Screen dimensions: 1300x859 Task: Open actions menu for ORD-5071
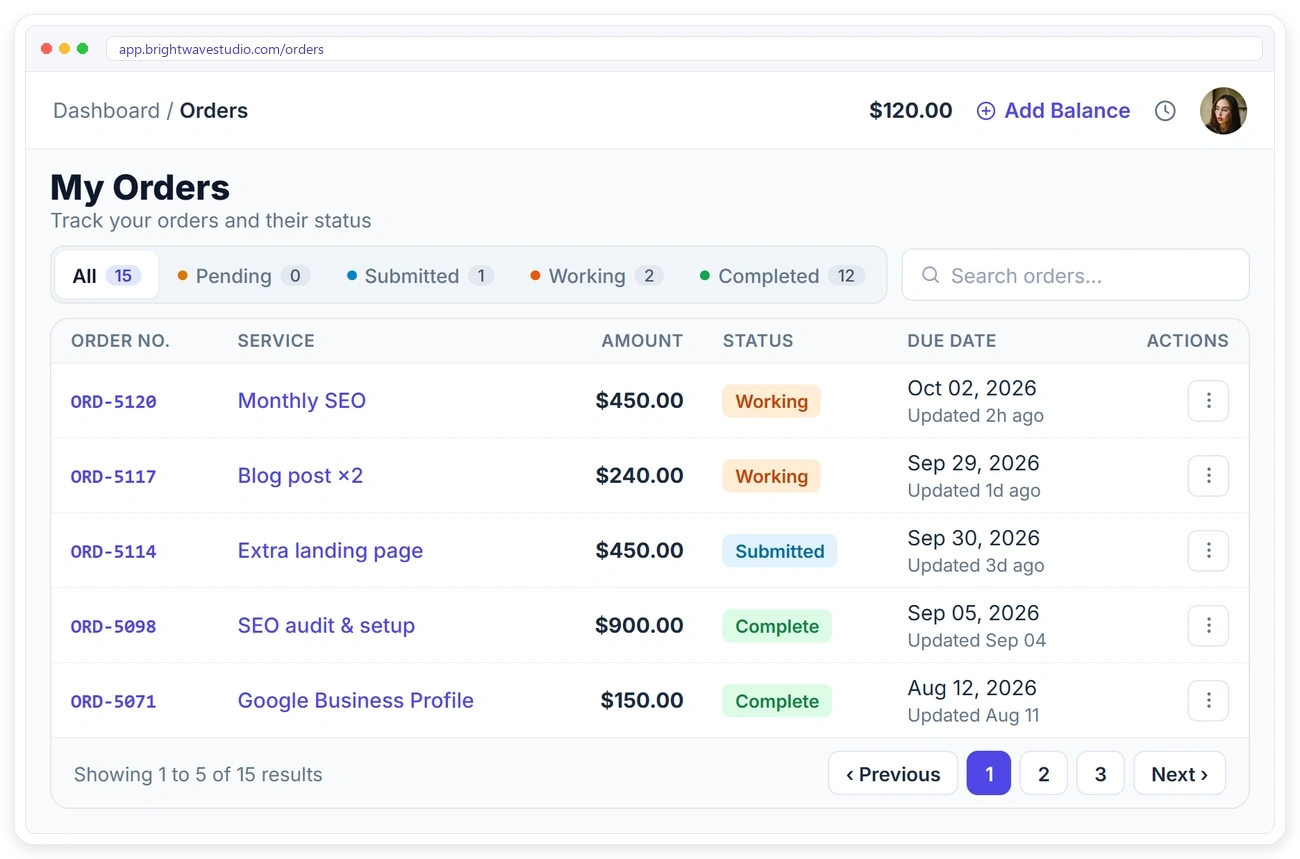[x=1208, y=701]
